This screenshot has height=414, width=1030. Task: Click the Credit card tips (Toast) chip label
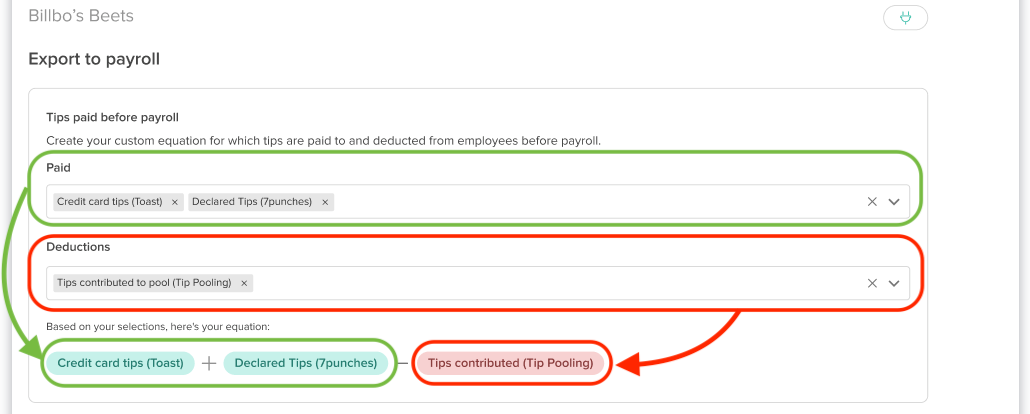coord(112,202)
